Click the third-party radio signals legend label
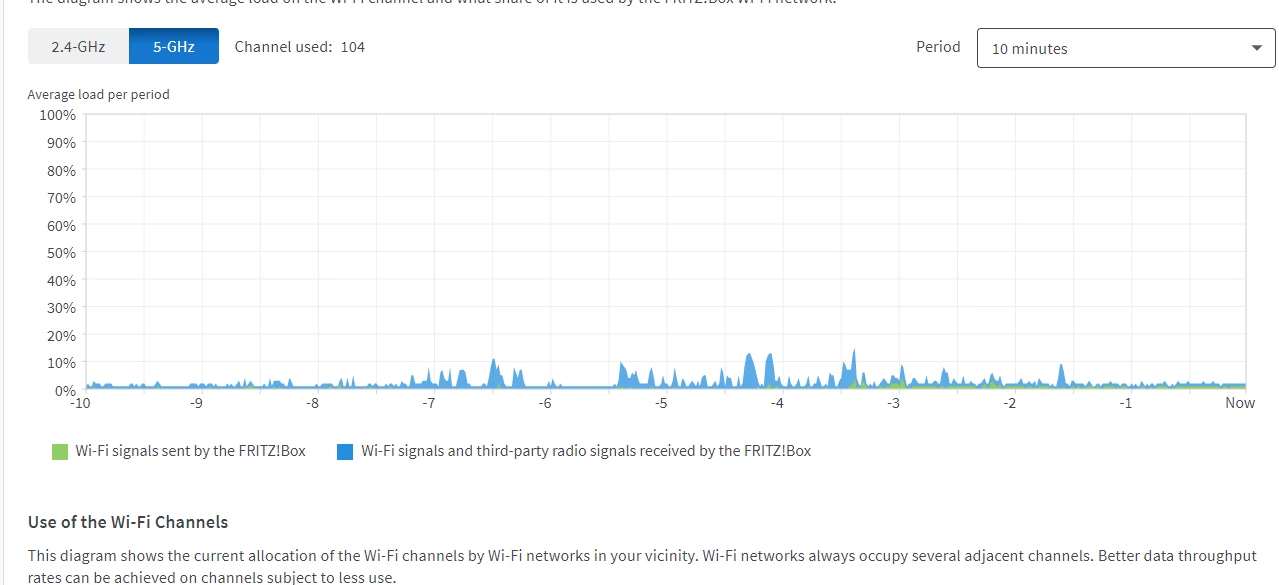 [x=586, y=451]
